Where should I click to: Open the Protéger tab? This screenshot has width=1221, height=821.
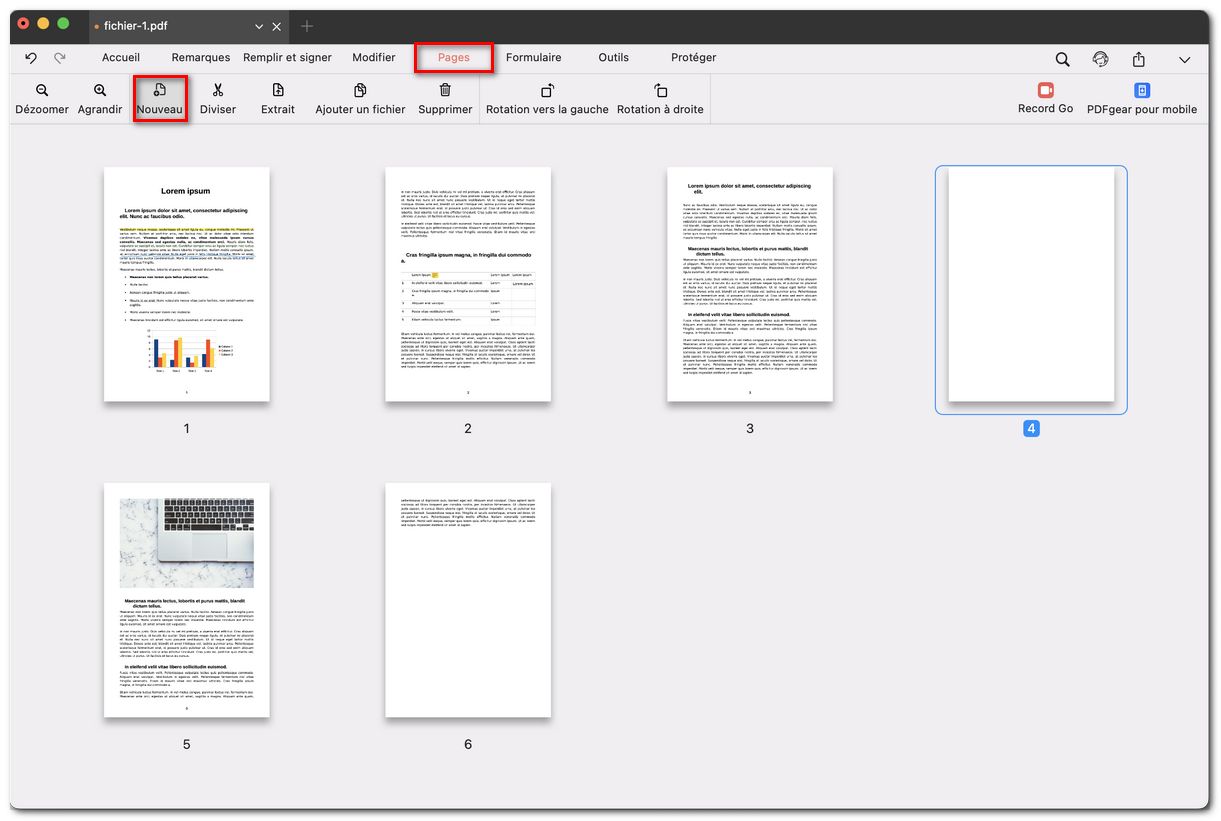click(693, 58)
